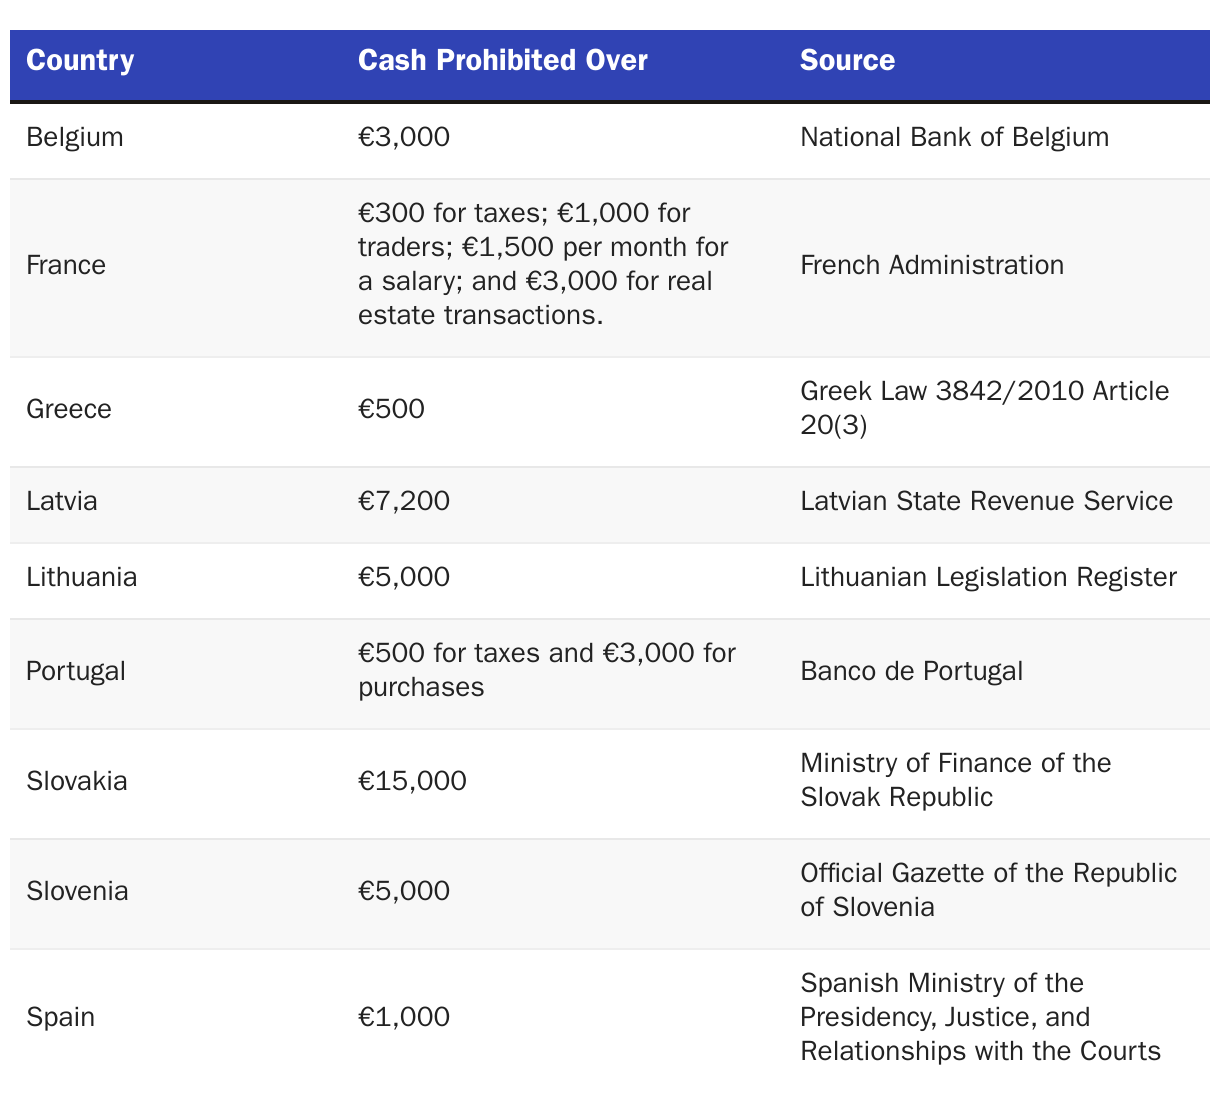Click Spain's €1,000 cash limit cell
1220x1102 pixels.
click(x=404, y=1017)
